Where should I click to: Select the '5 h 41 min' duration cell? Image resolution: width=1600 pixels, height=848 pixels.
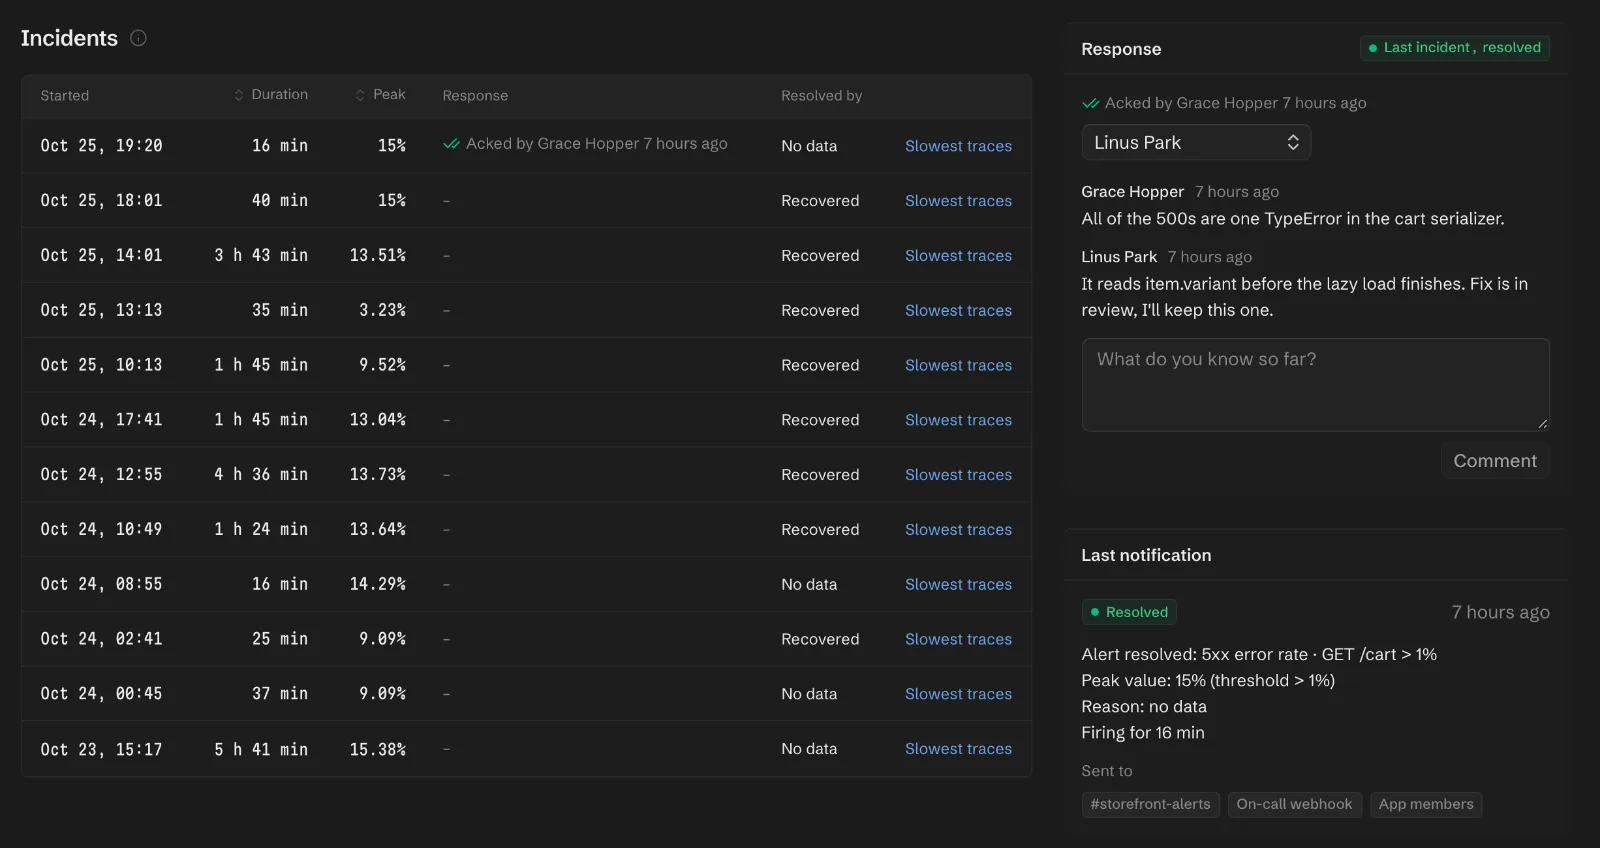(261, 749)
